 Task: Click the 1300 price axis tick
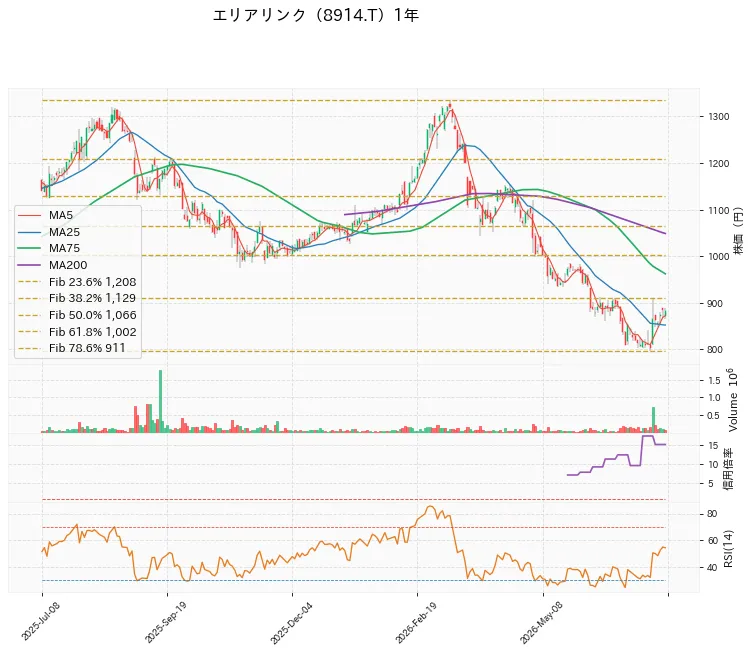[716, 117]
